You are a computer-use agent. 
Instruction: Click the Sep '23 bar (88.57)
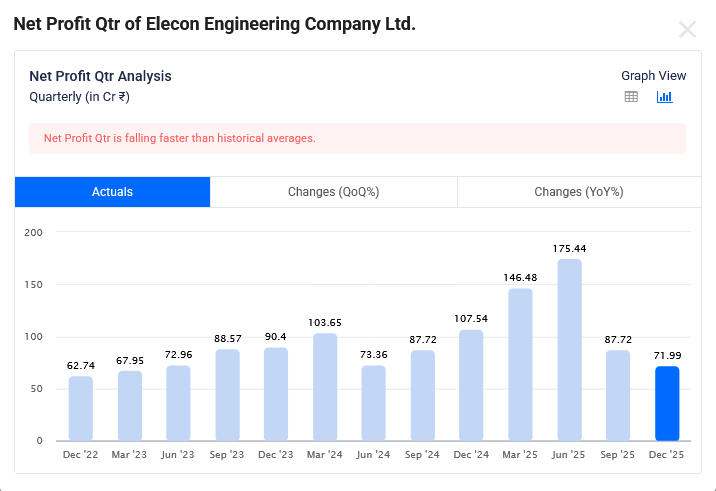pyautogui.click(x=227, y=395)
